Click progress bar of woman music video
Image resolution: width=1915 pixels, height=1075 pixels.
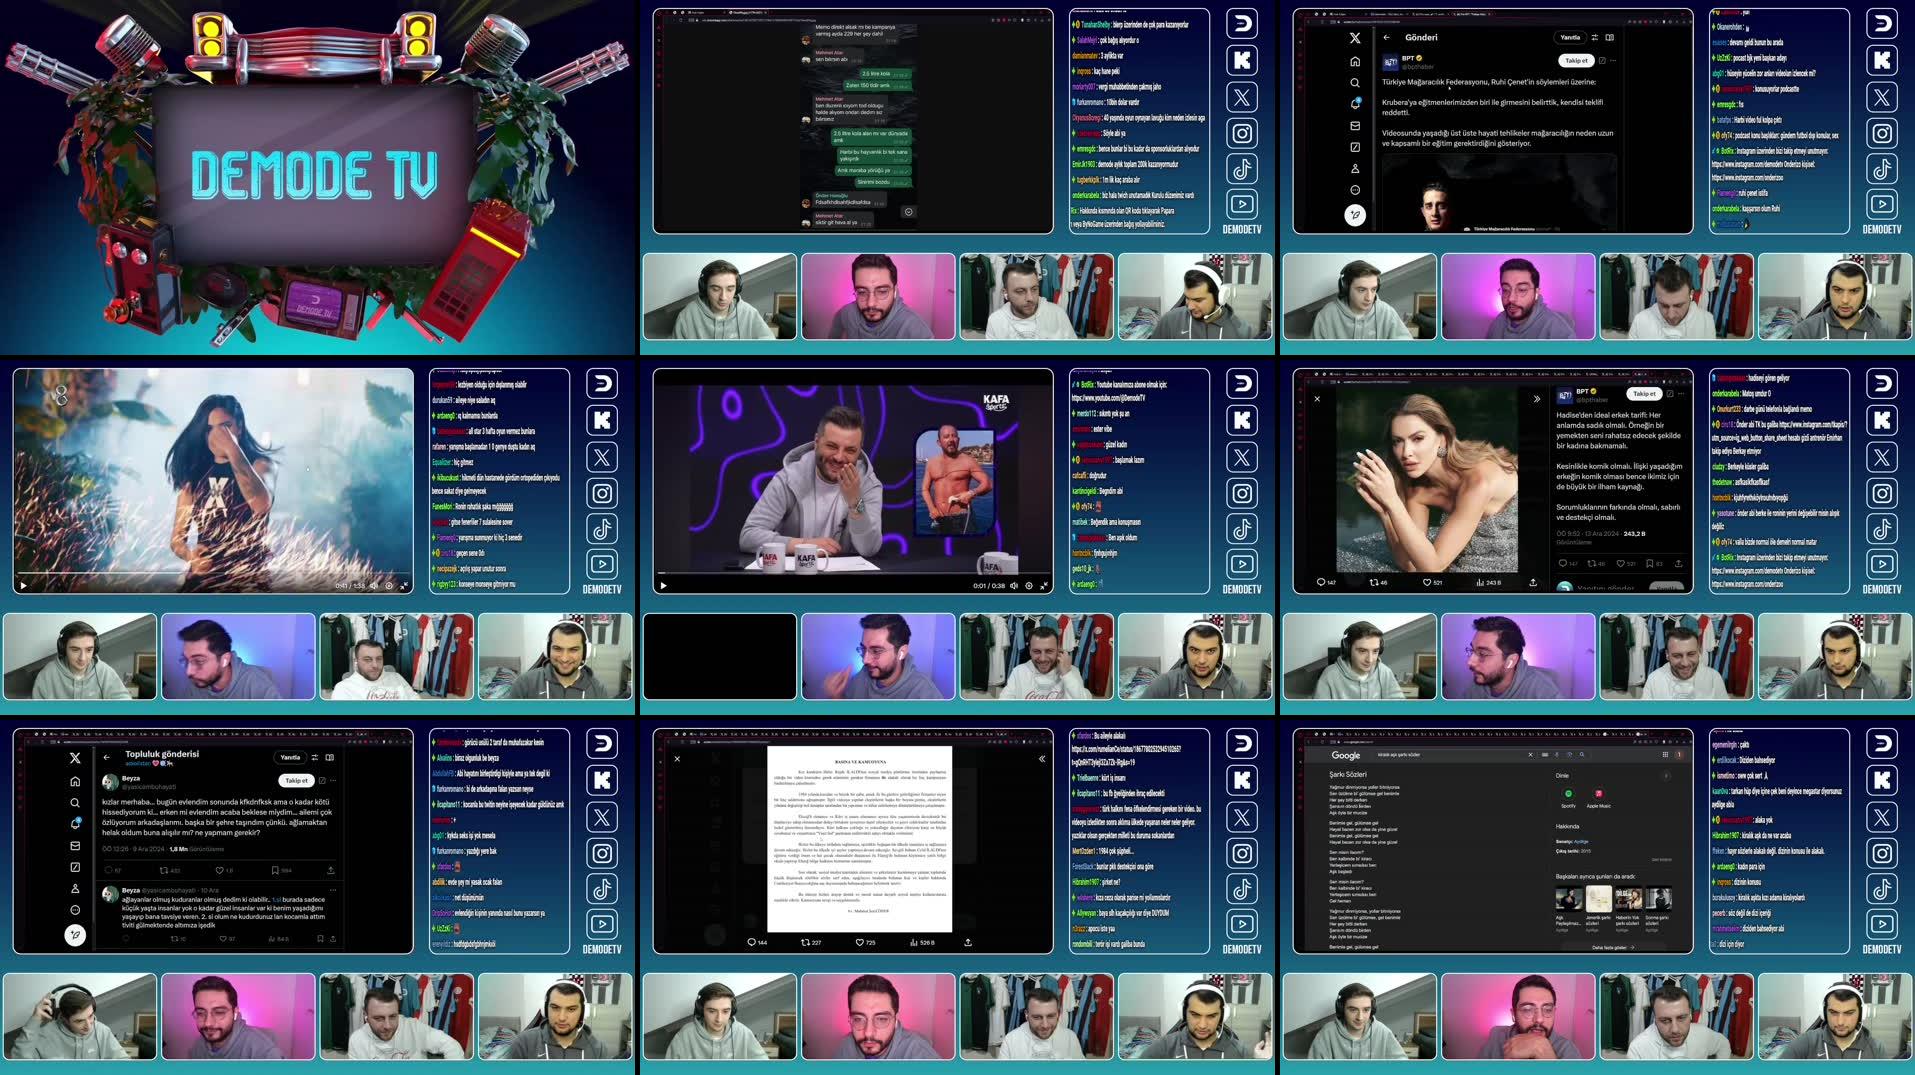click(212, 575)
